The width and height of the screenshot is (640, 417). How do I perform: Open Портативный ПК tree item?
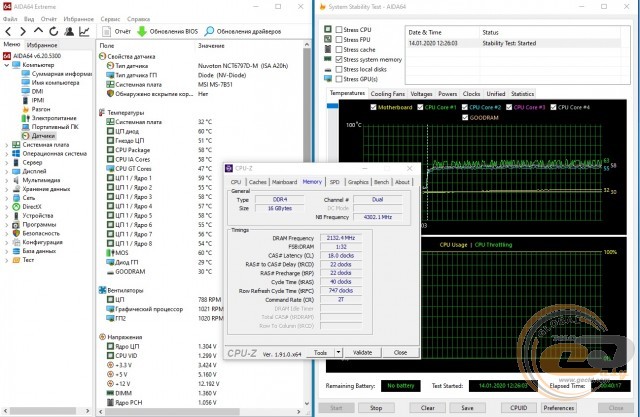click(x=50, y=127)
